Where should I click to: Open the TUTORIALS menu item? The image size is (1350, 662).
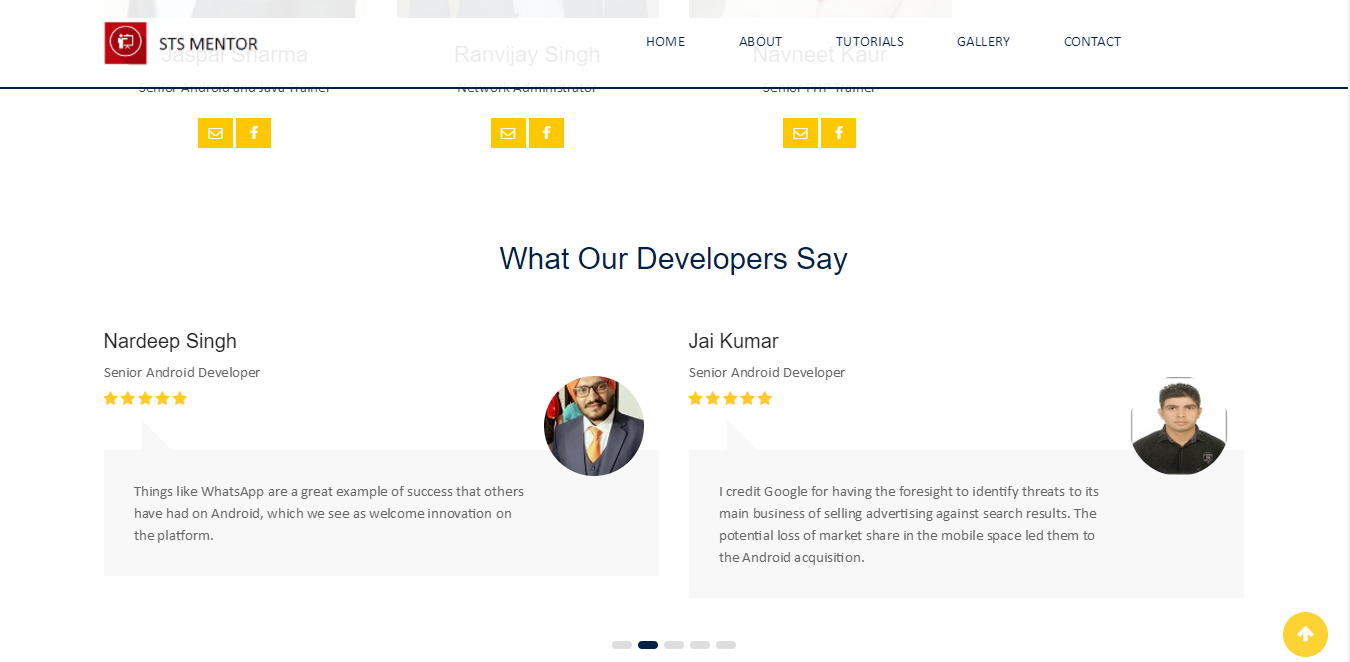[x=869, y=42]
